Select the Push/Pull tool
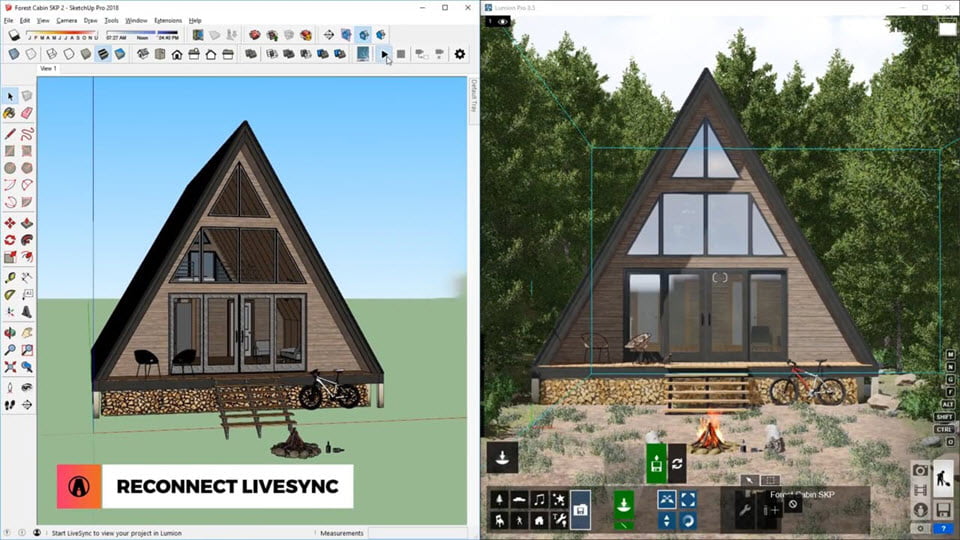The image size is (960, 540). click(27, 223)
